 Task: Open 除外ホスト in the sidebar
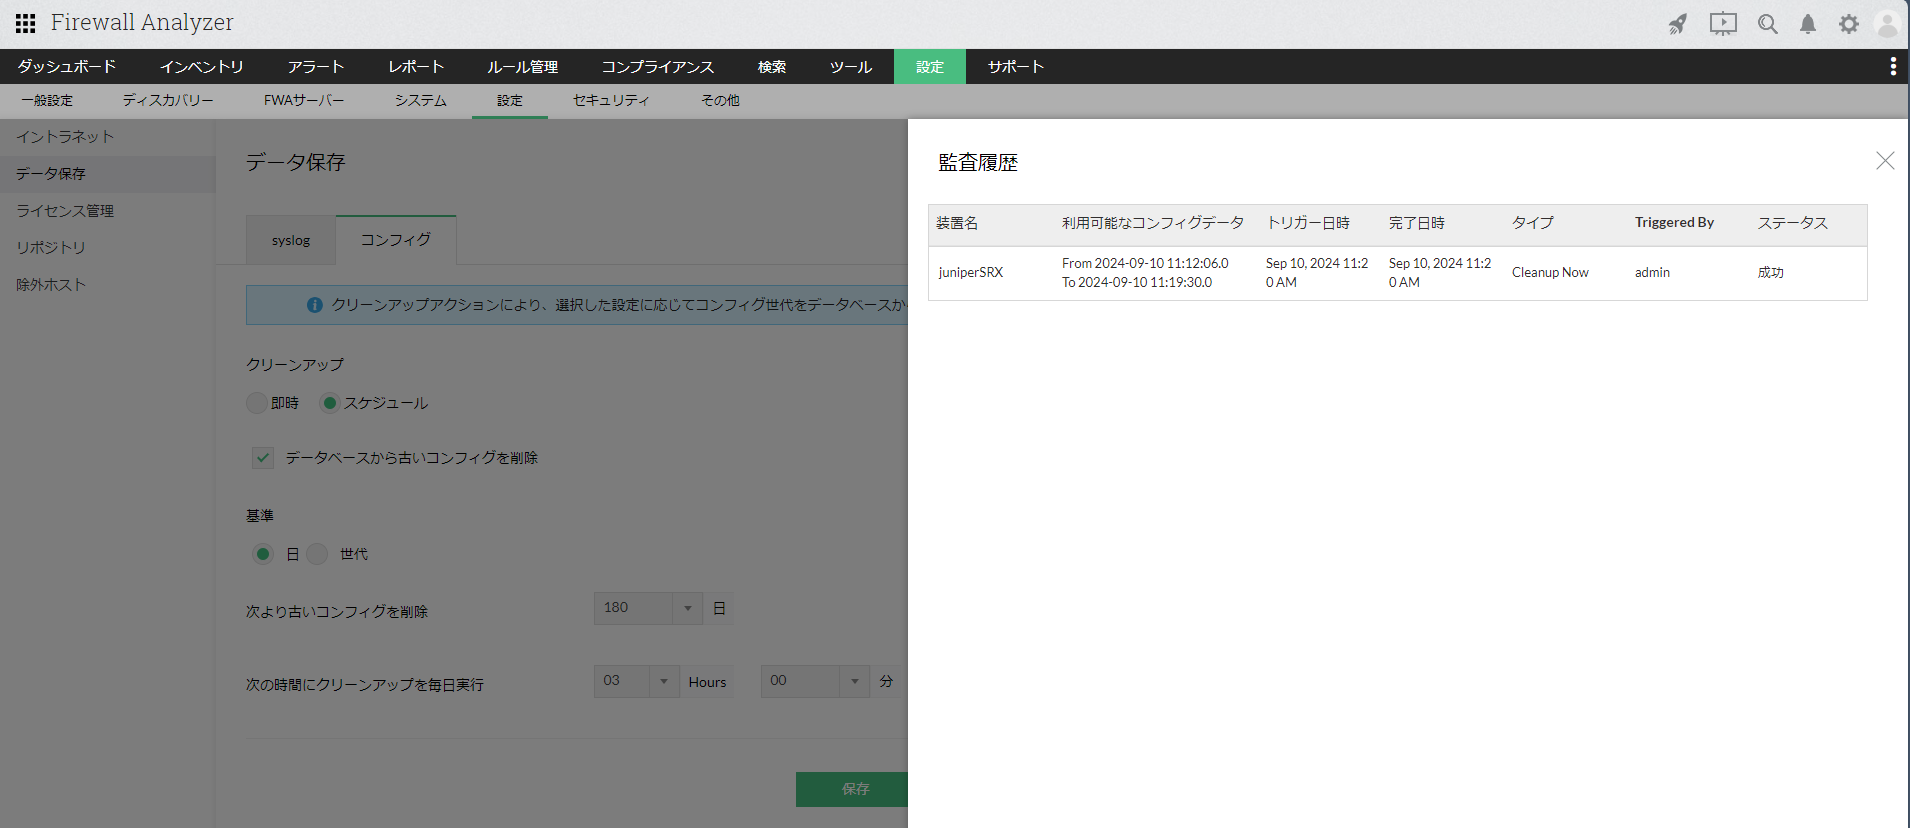(108, 285)
